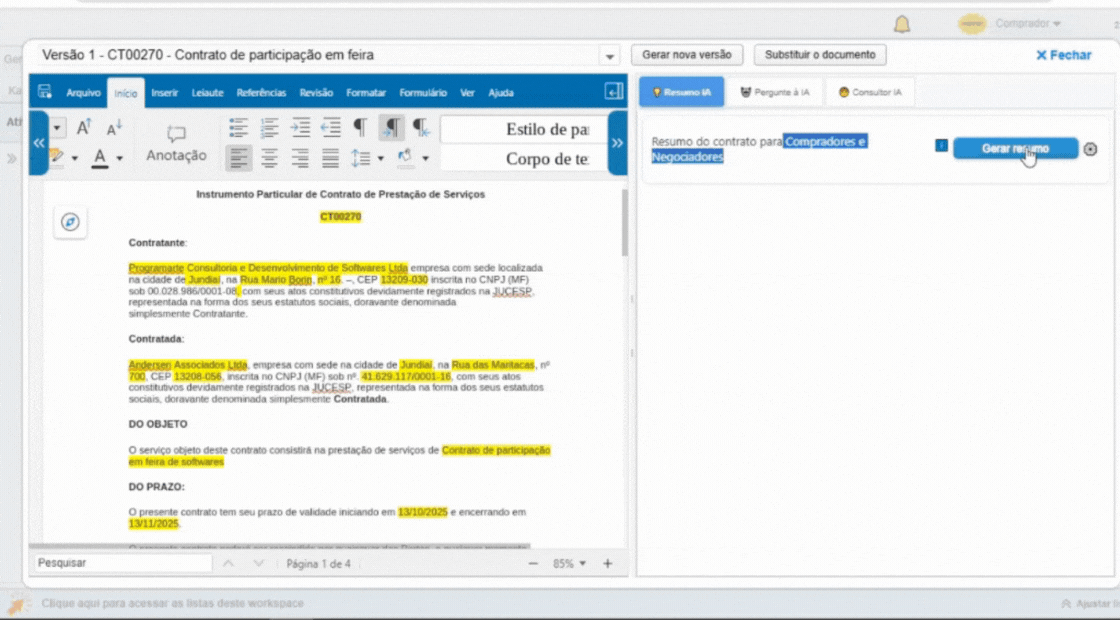Click the Gerar resumo button
Viewport: 1120px width, 620px height.
click(1017, 147)
